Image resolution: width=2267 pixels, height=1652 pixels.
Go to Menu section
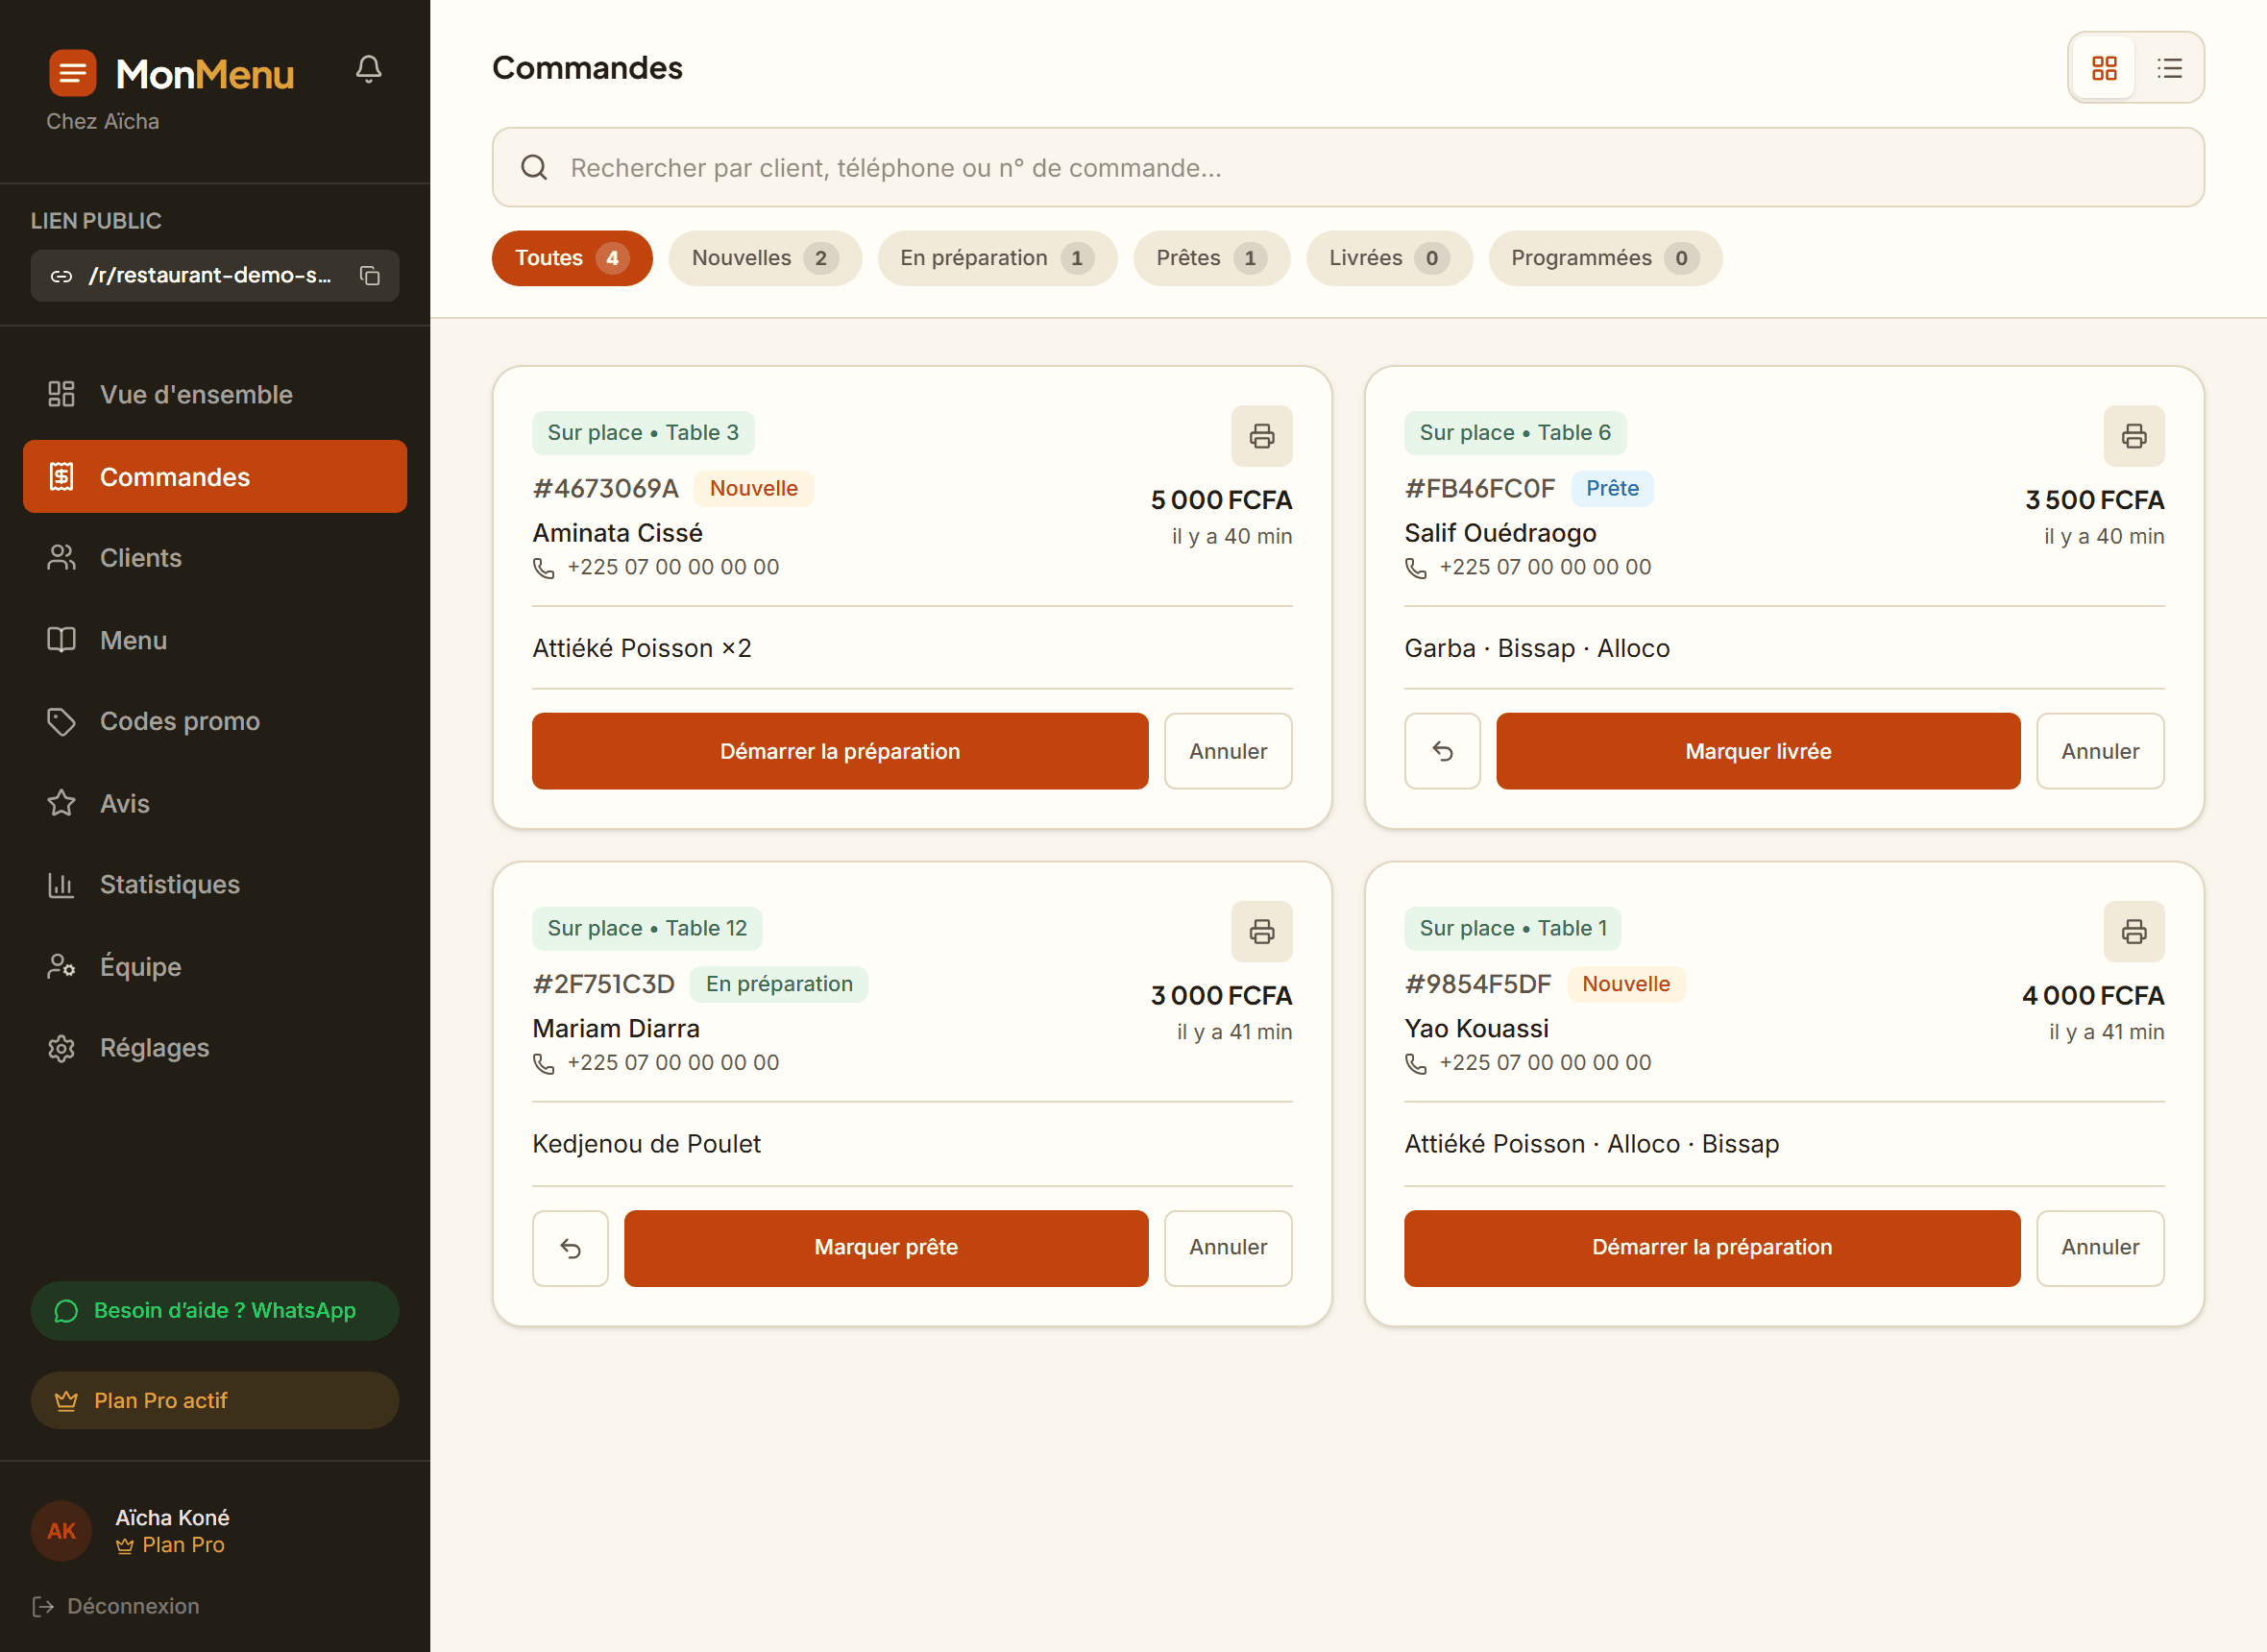pos(214,640)
